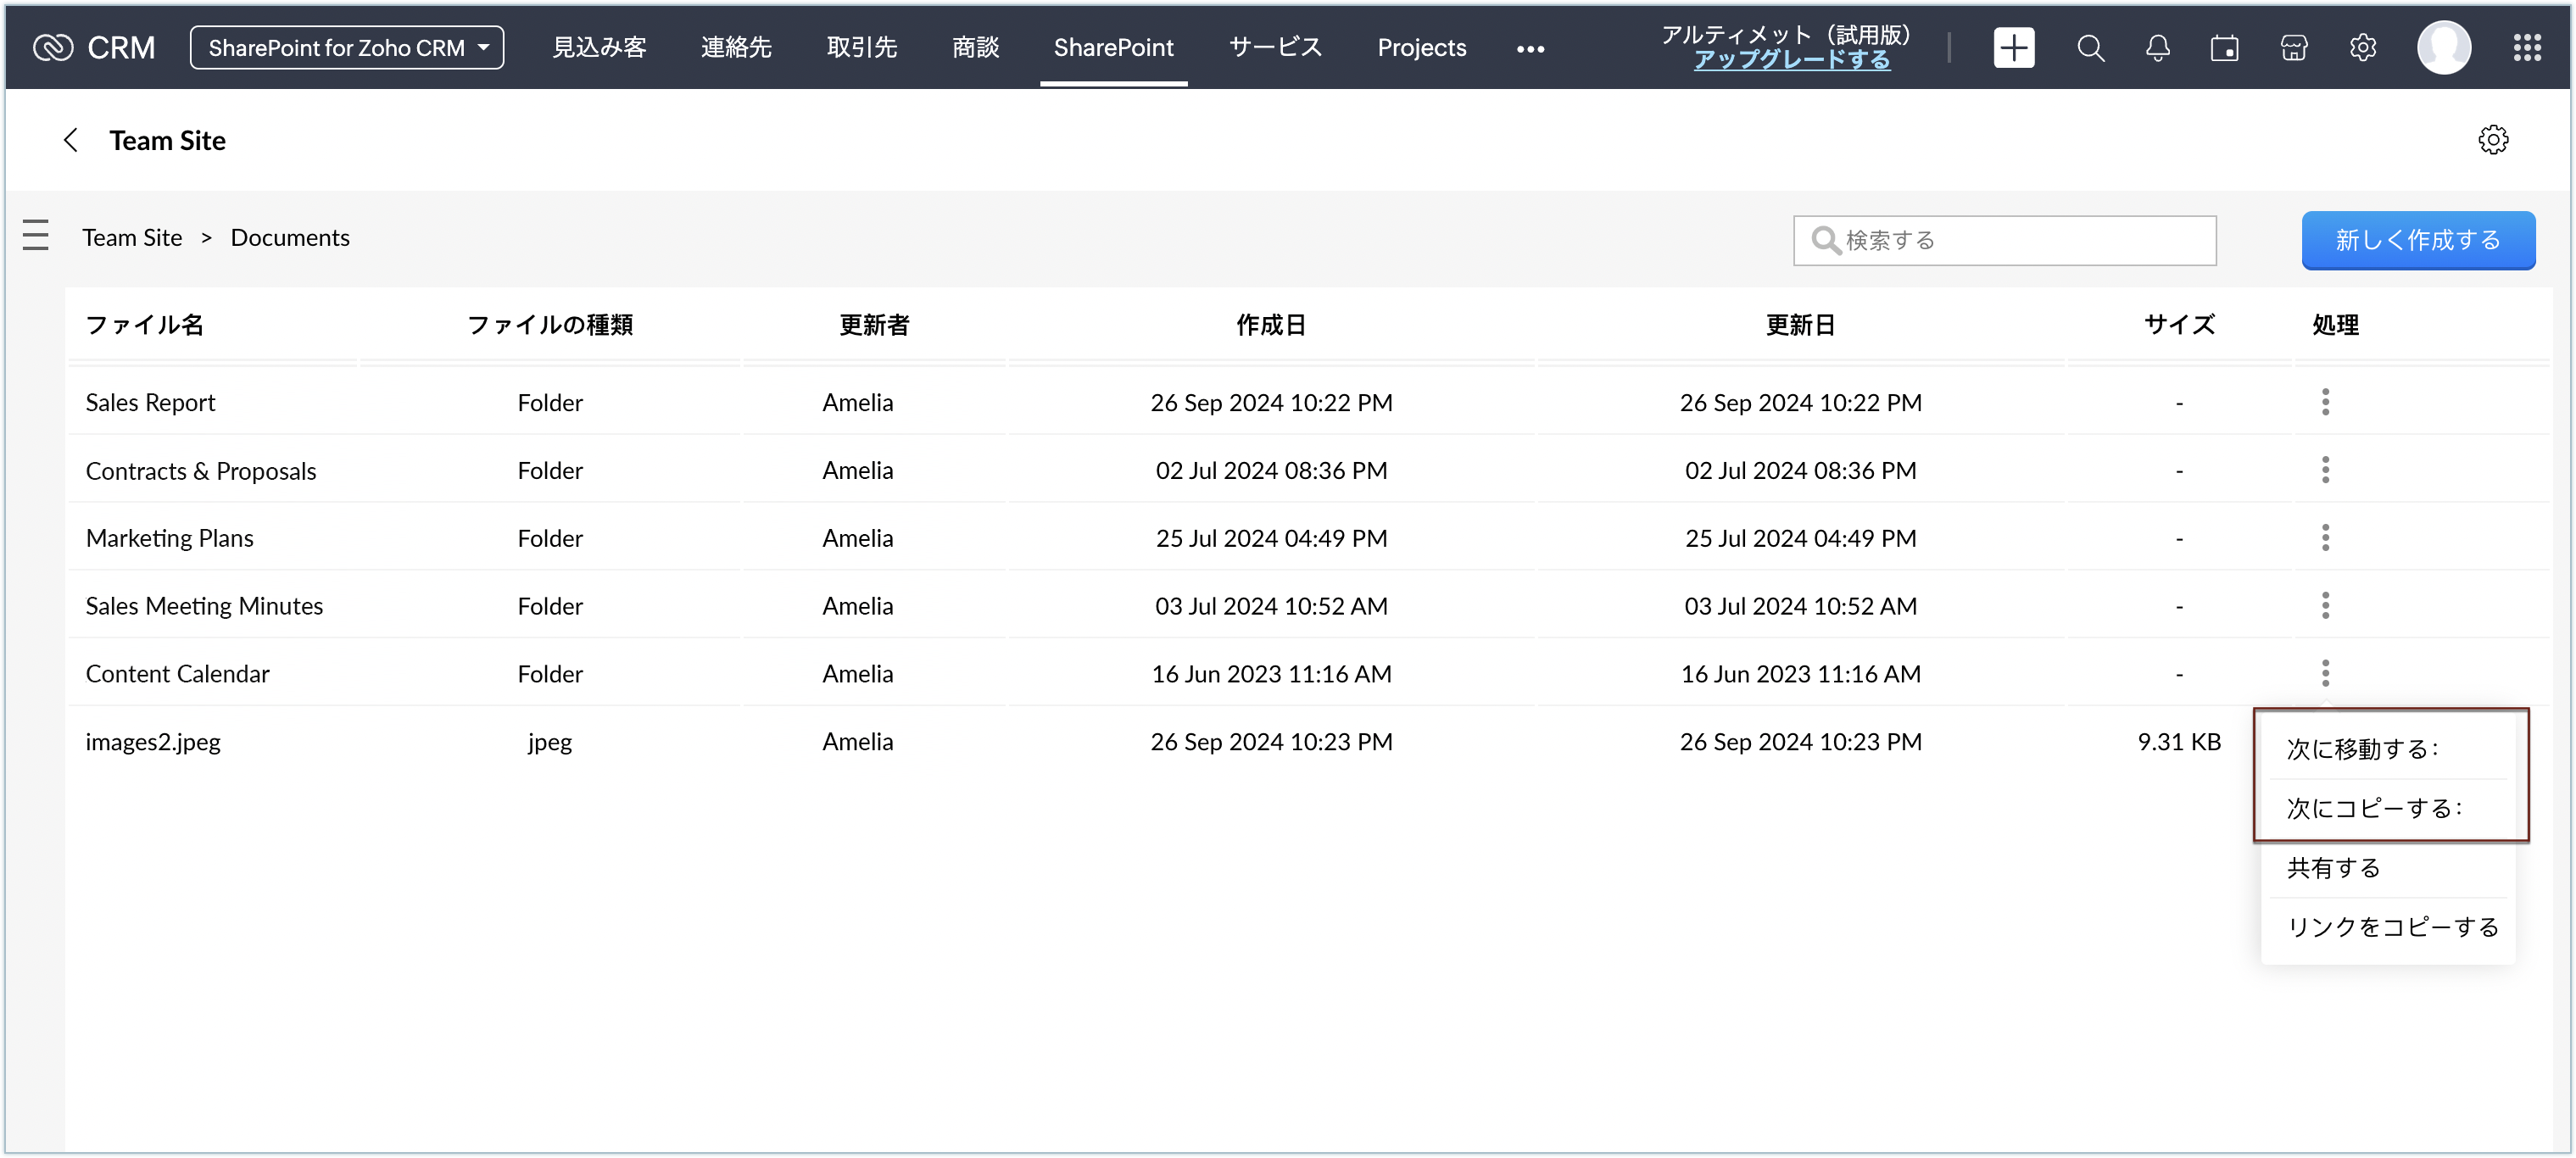Switch to the Projects tab
Viewport: 2576px width, 1158px height.
(x=1421, y=47)
